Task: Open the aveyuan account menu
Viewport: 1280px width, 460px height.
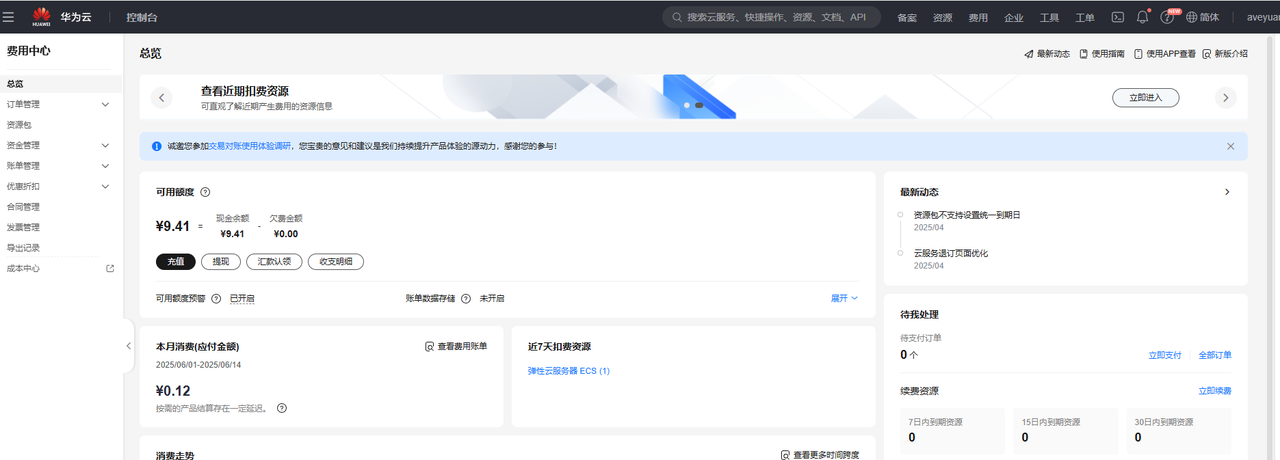Action: point(1263,17)
